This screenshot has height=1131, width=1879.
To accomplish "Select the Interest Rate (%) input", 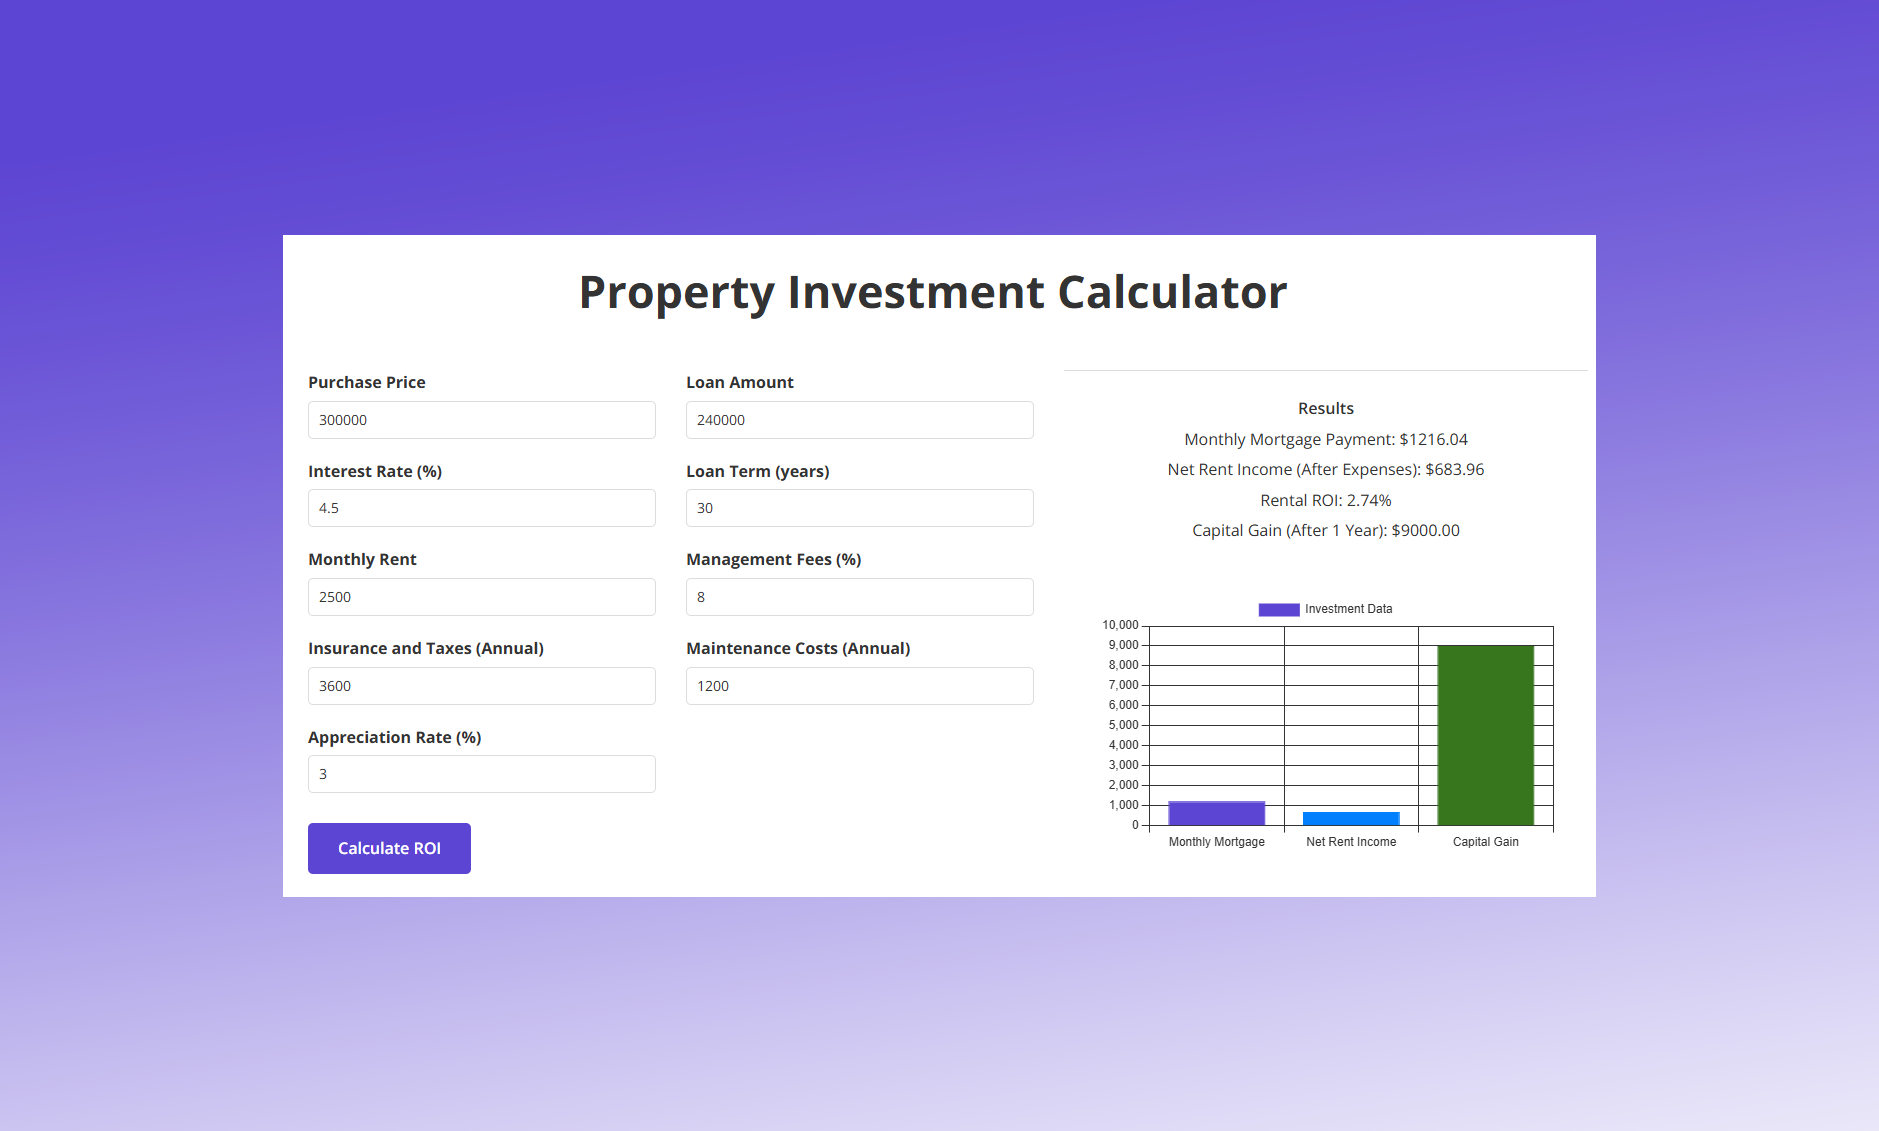I will pos(481,508).
